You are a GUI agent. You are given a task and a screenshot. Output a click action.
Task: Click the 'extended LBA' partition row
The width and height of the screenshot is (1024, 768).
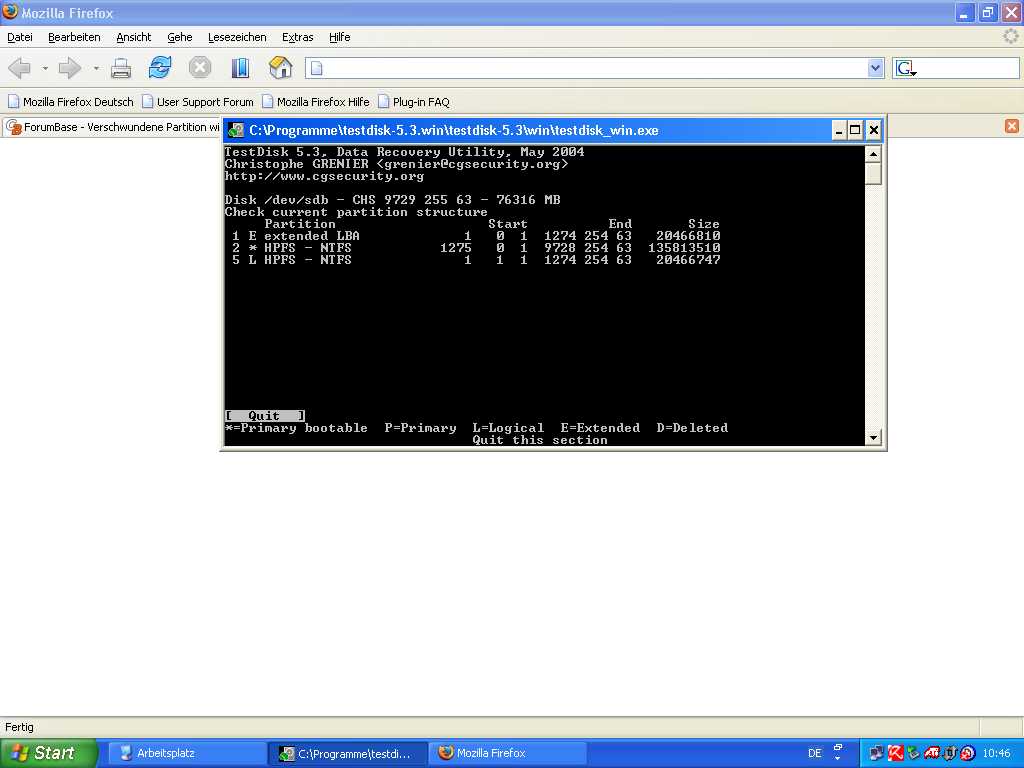476,236
